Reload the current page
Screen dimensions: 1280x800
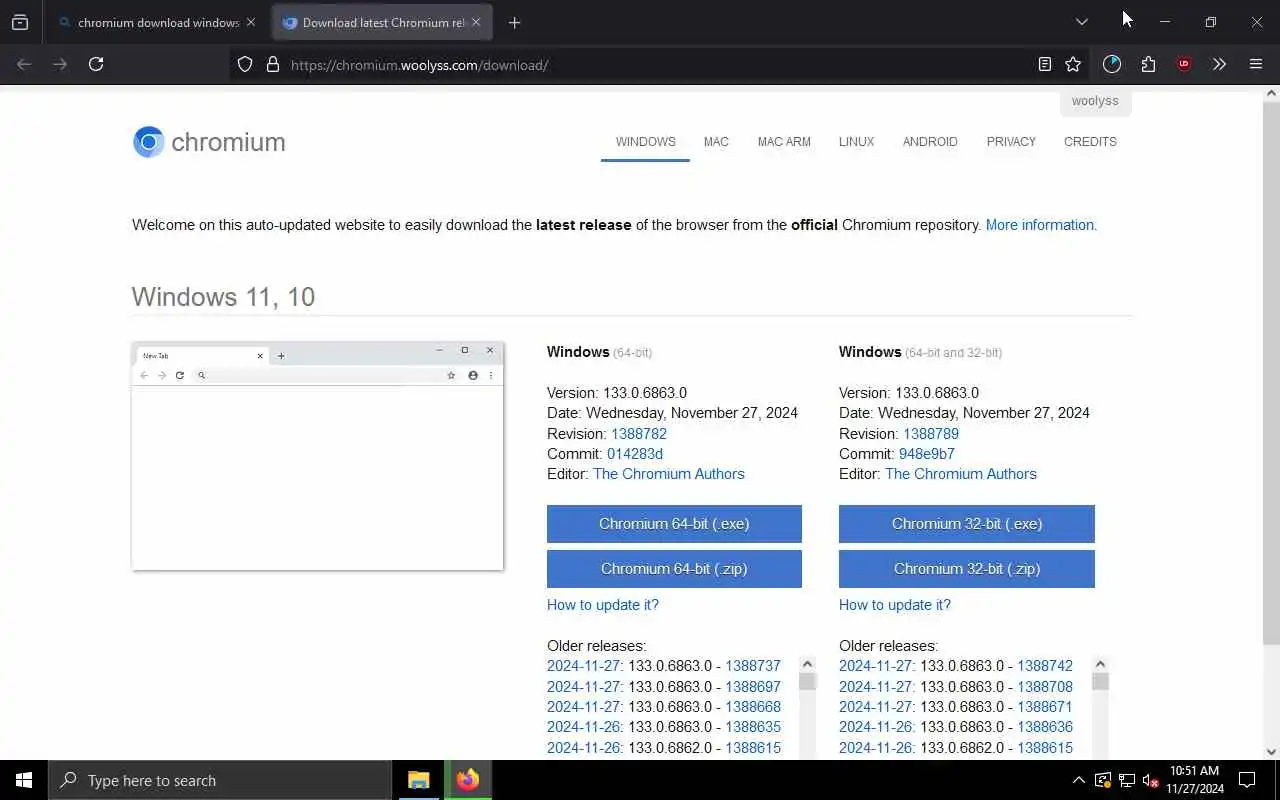pos(96,64)
